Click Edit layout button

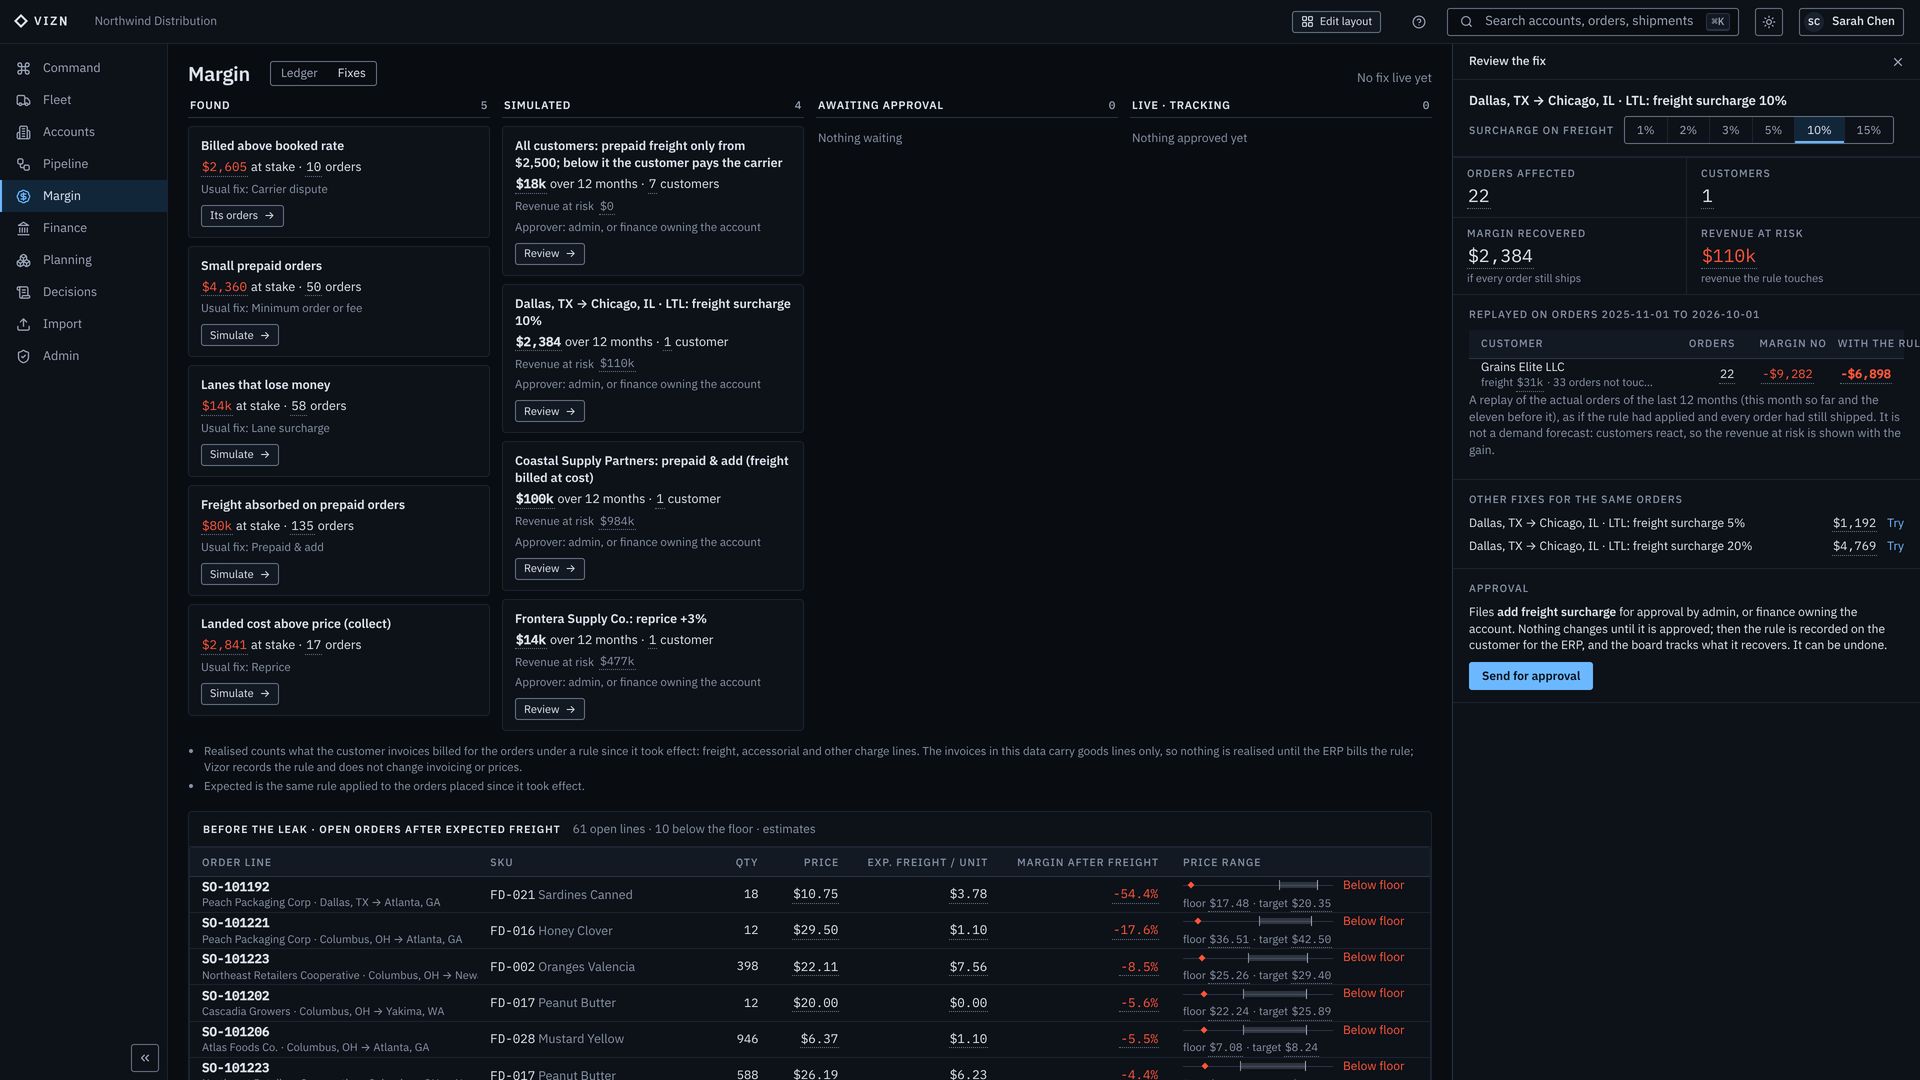pos(1336,22)
